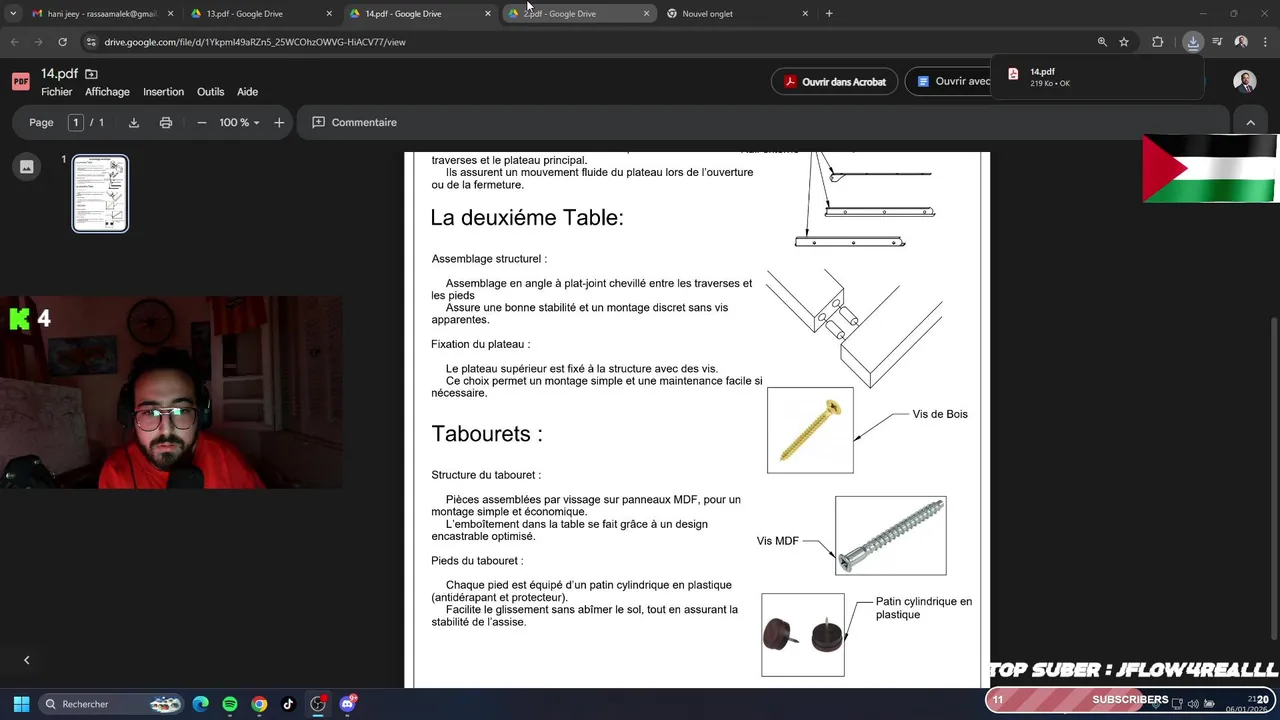Click Ouvrir dans Acrobat button
The width and height of the screenshot is (1280, 720).
835,82
